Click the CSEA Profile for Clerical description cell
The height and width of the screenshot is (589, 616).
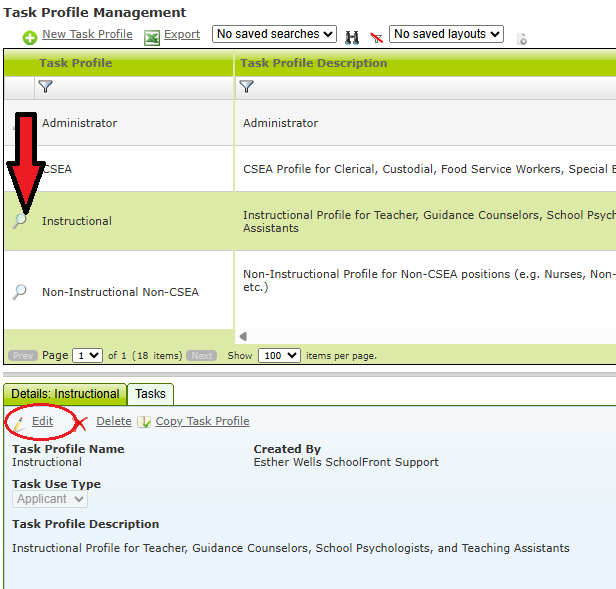point(425,169)
